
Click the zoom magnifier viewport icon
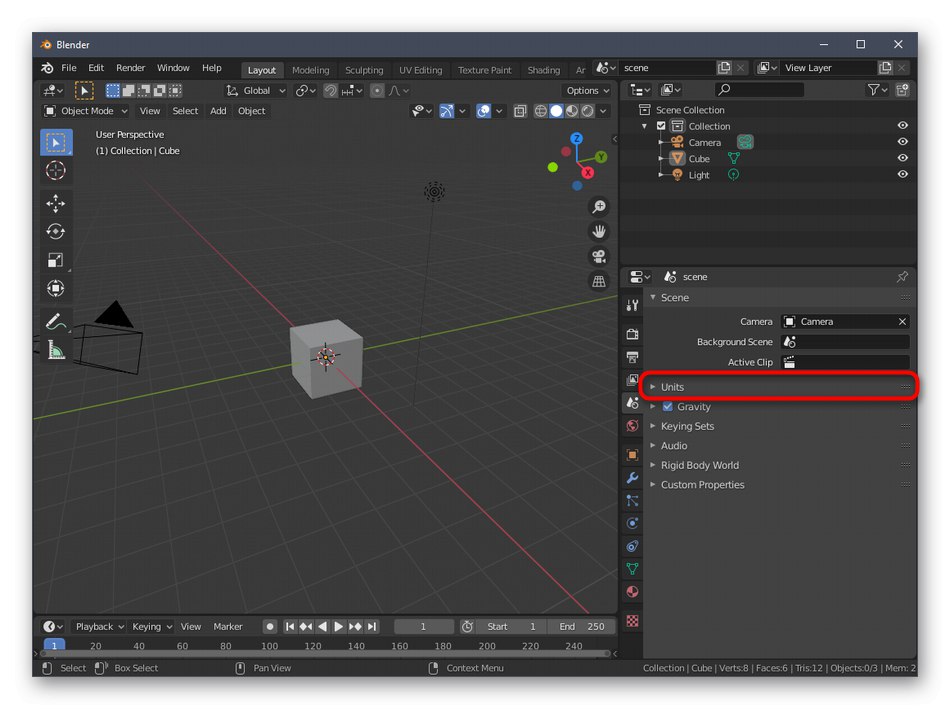point(599,207)
